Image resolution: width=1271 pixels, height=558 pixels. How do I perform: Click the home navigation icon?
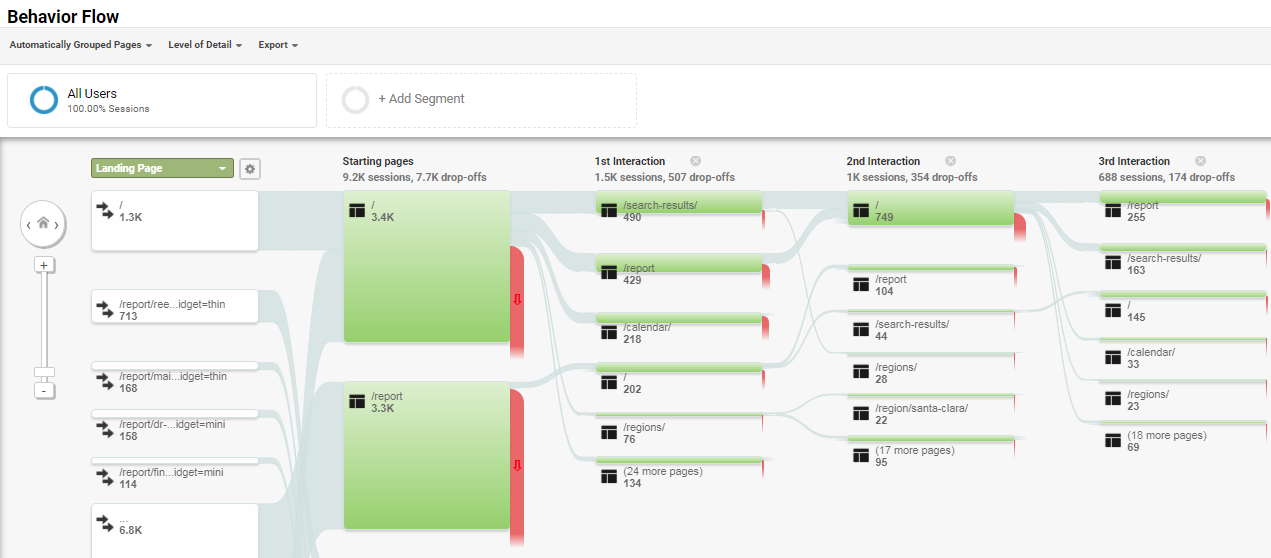pyautogui.click(x=43, y=224)
